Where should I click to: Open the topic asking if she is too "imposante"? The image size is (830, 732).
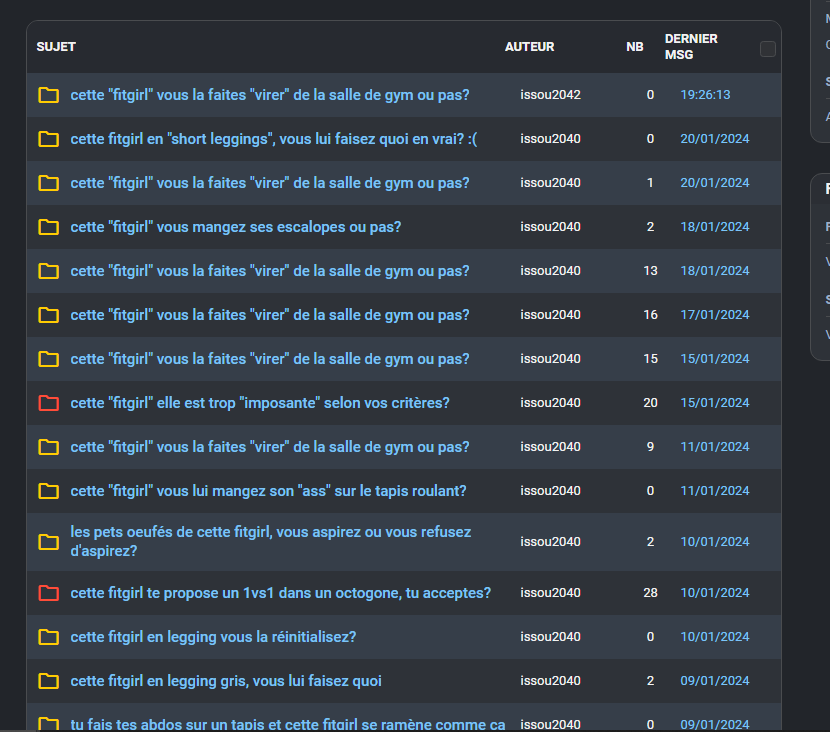tap(260, 403)
